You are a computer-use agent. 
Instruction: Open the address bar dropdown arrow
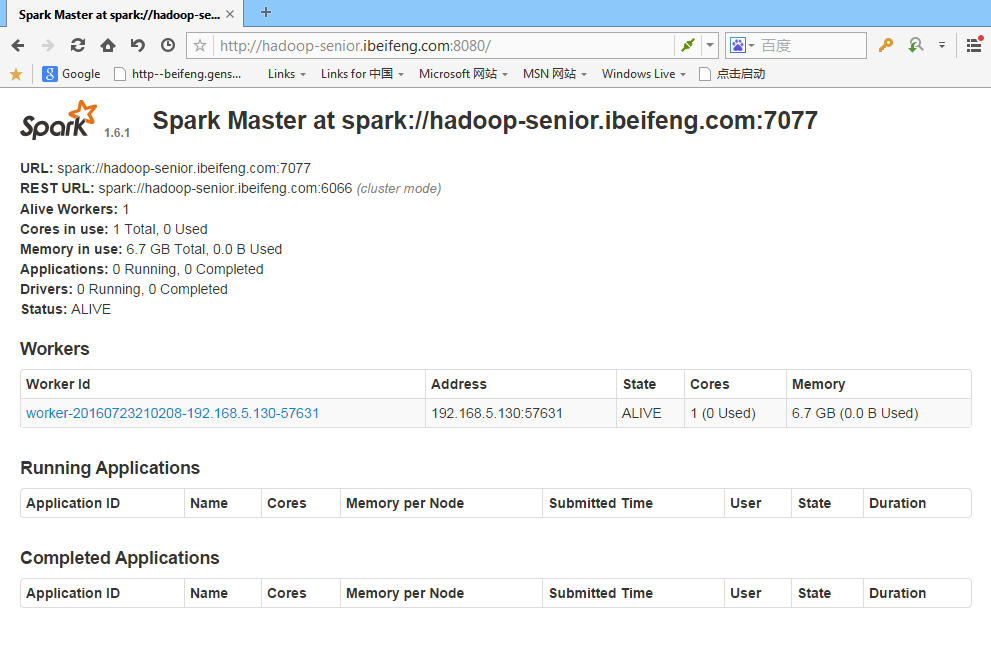click(x=710, y=45)
